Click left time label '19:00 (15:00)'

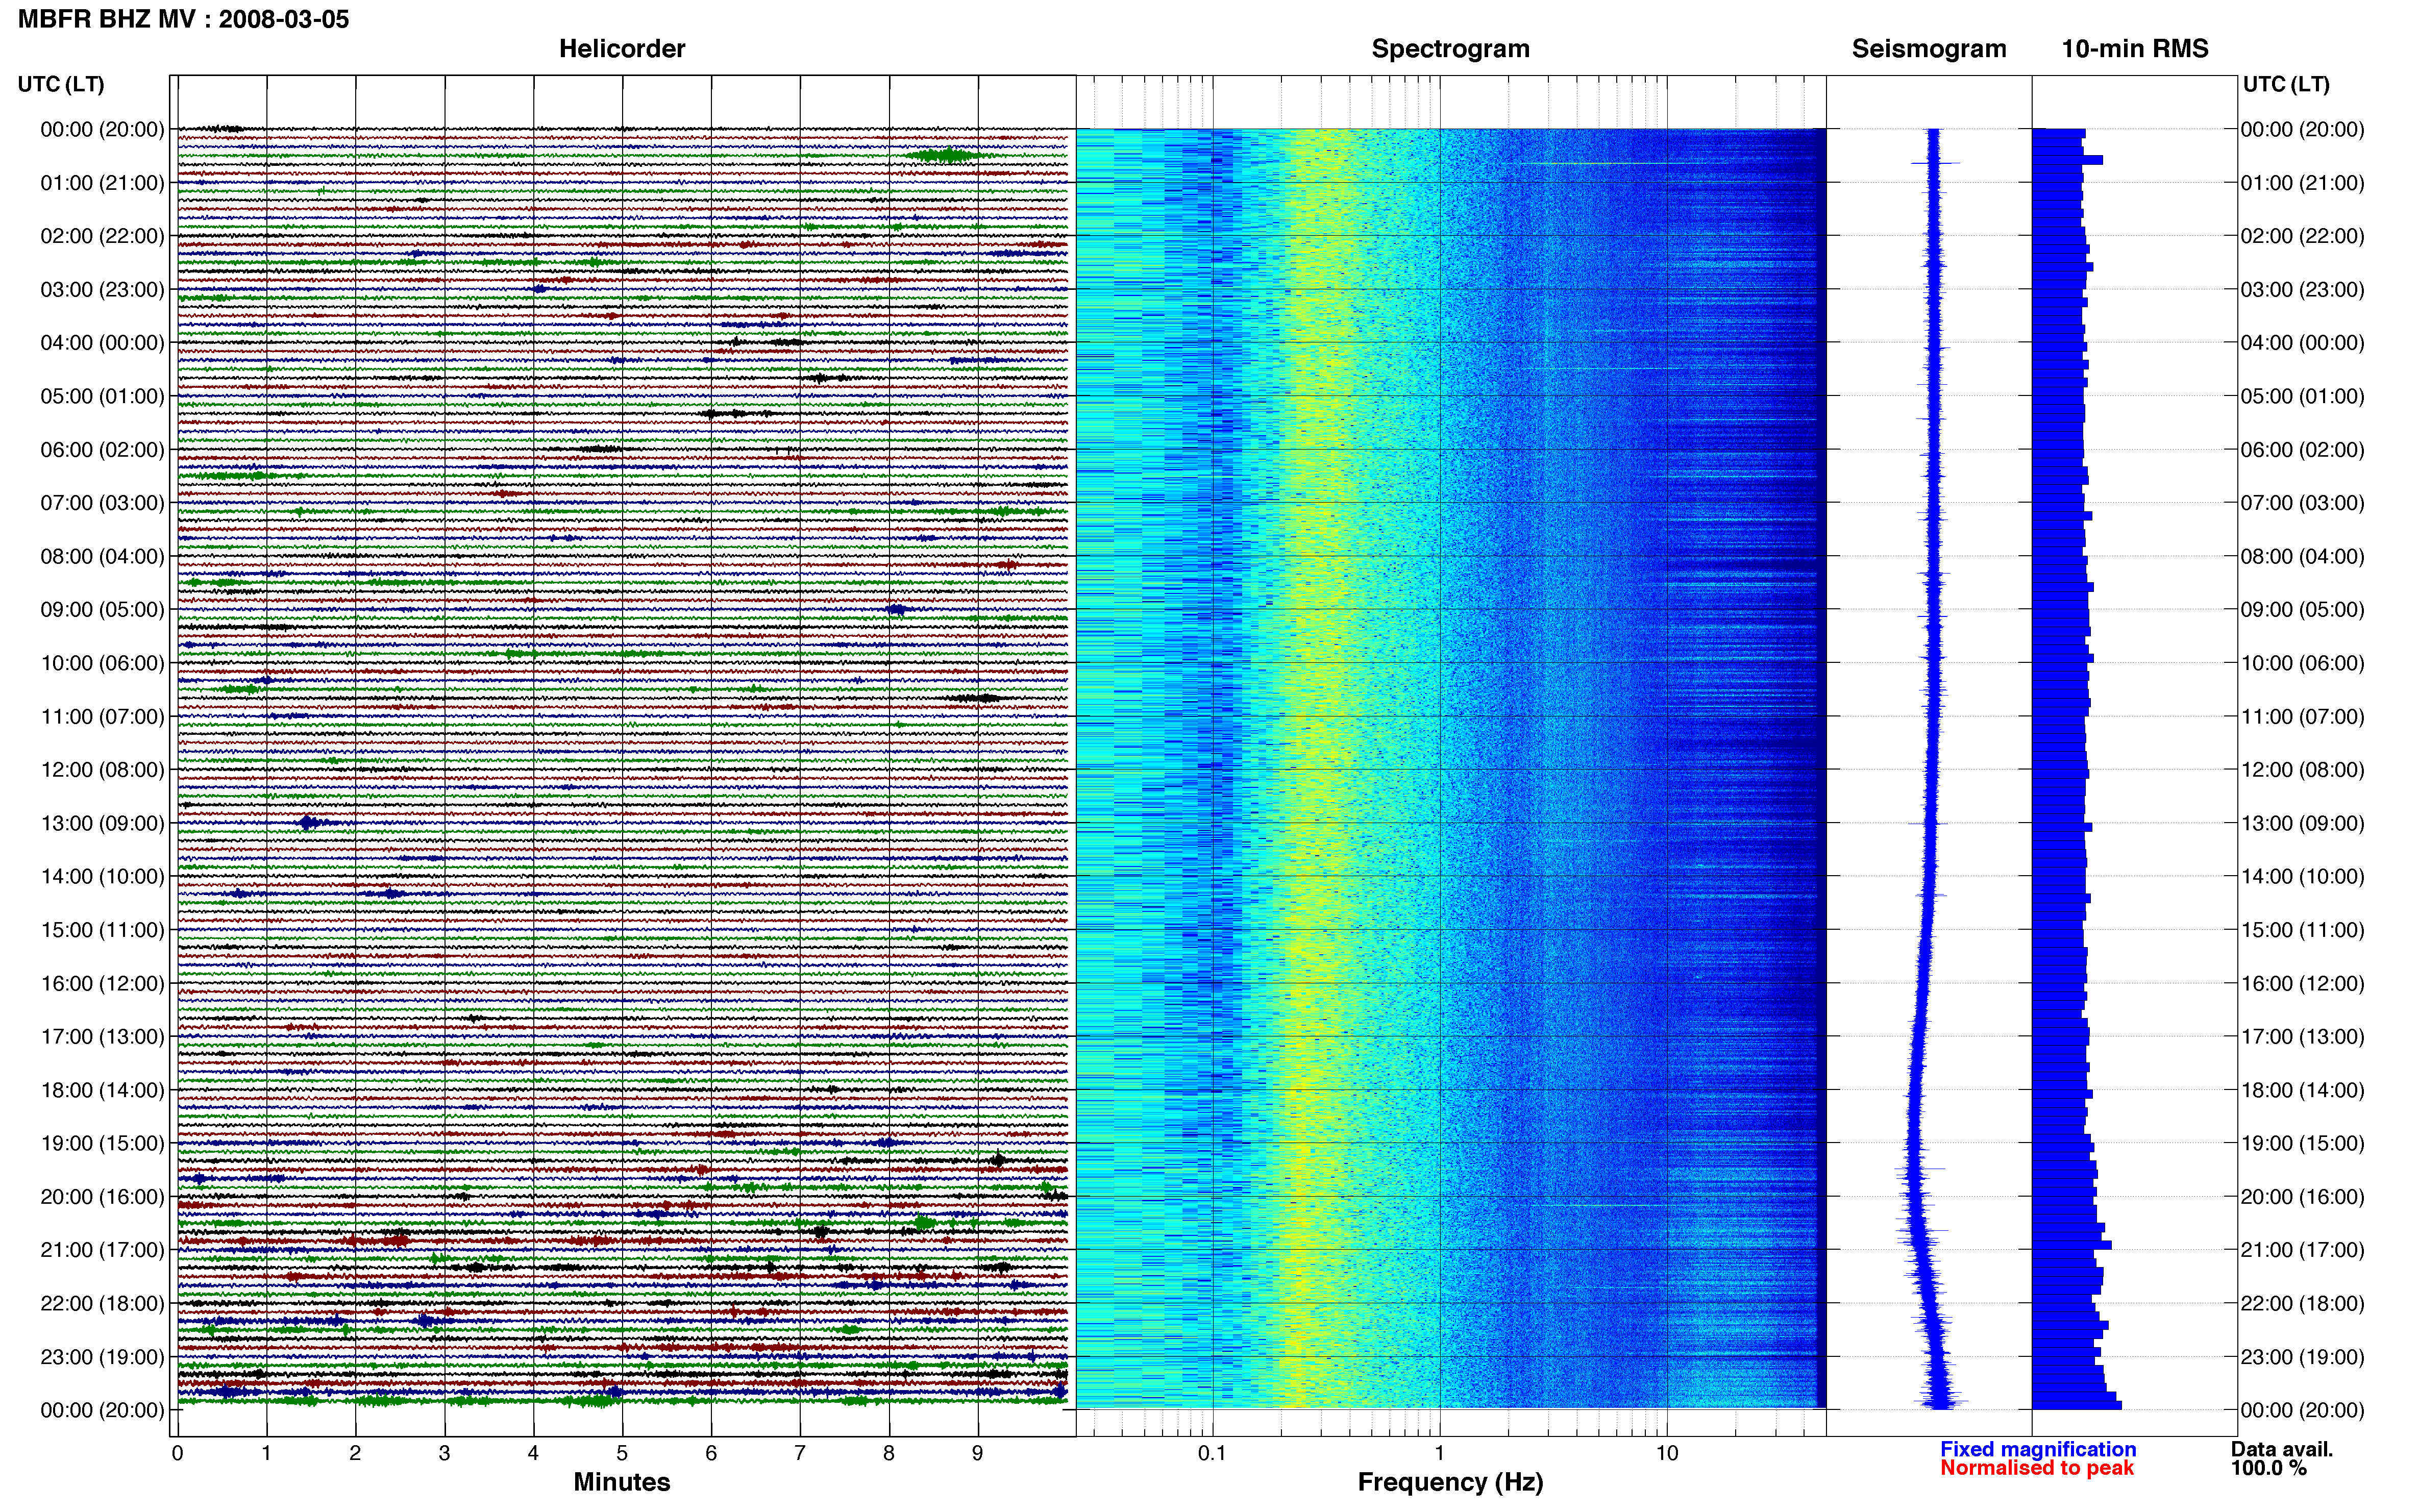tap(102, 1143)
